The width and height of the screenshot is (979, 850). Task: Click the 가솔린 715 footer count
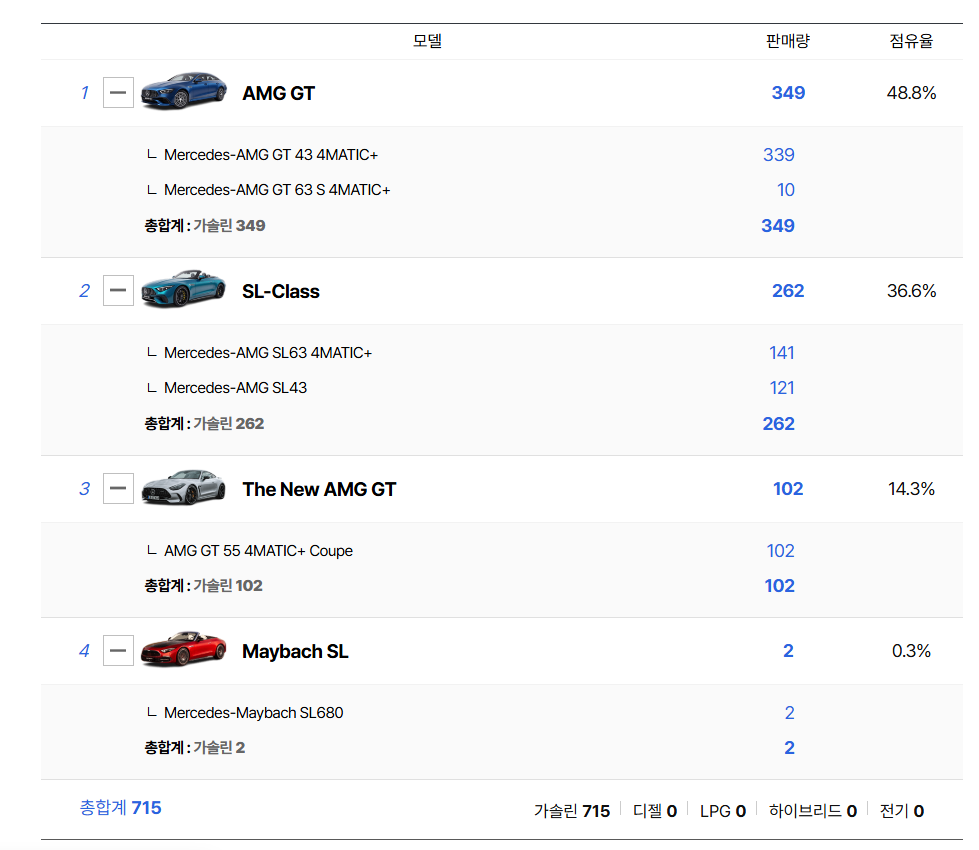tap(572, 811)
